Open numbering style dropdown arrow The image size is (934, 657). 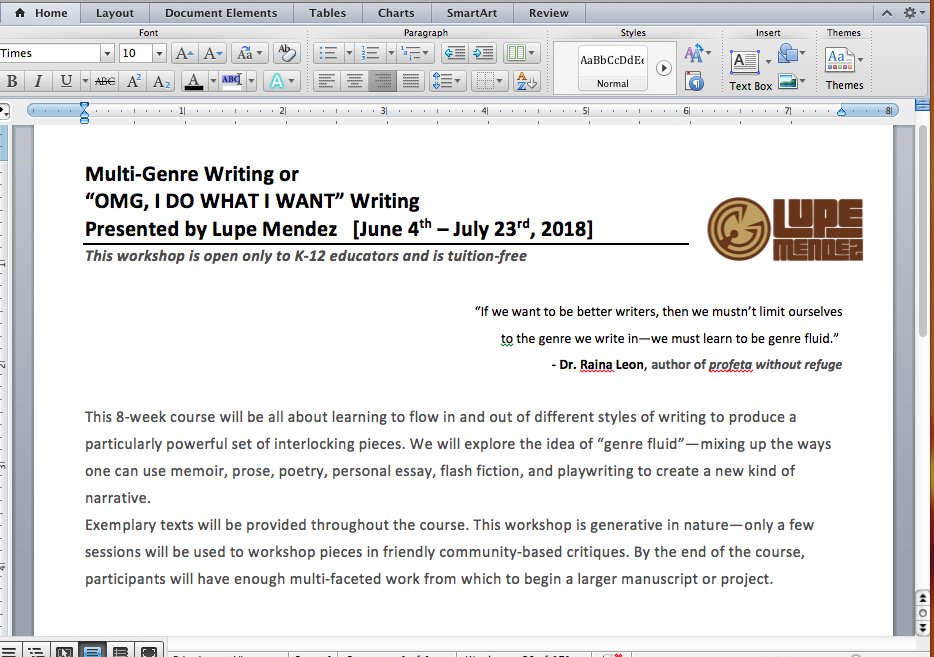point(391,54)
